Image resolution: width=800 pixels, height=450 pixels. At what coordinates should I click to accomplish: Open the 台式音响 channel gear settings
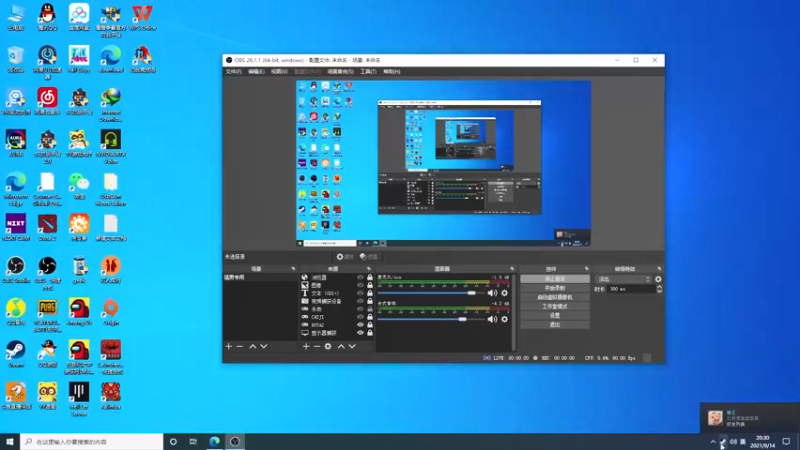(505, 319)
